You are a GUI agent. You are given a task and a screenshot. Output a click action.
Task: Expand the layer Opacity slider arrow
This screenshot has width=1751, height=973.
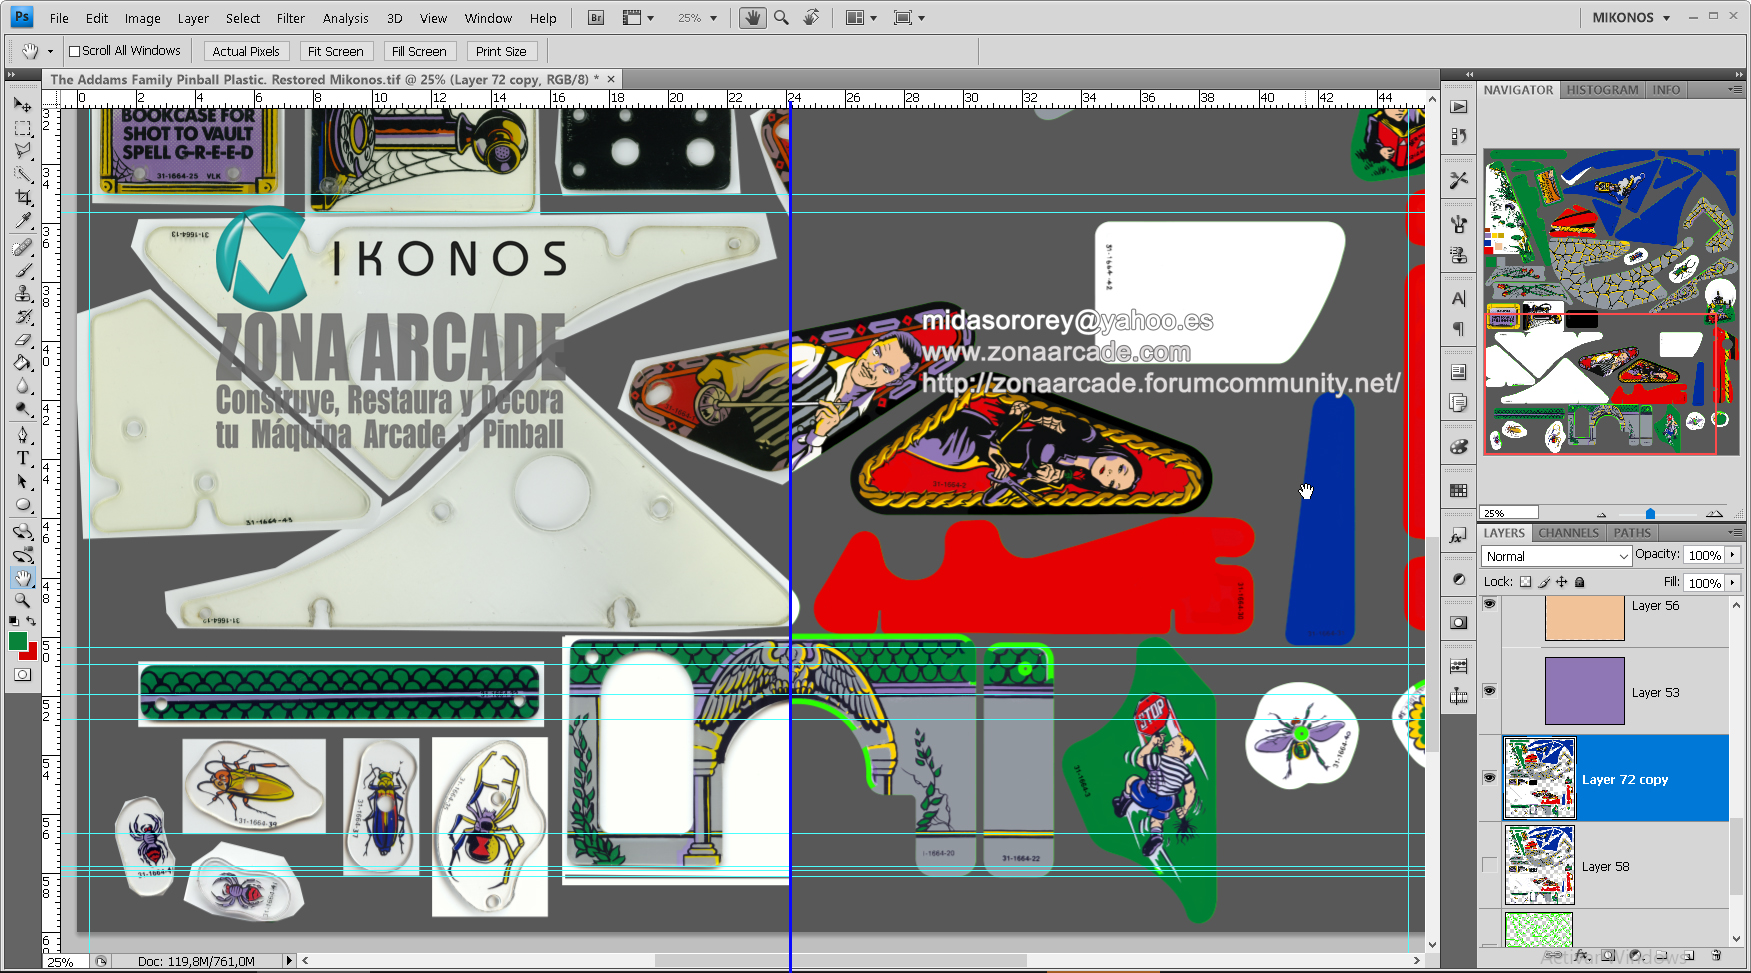[1733, 555]
